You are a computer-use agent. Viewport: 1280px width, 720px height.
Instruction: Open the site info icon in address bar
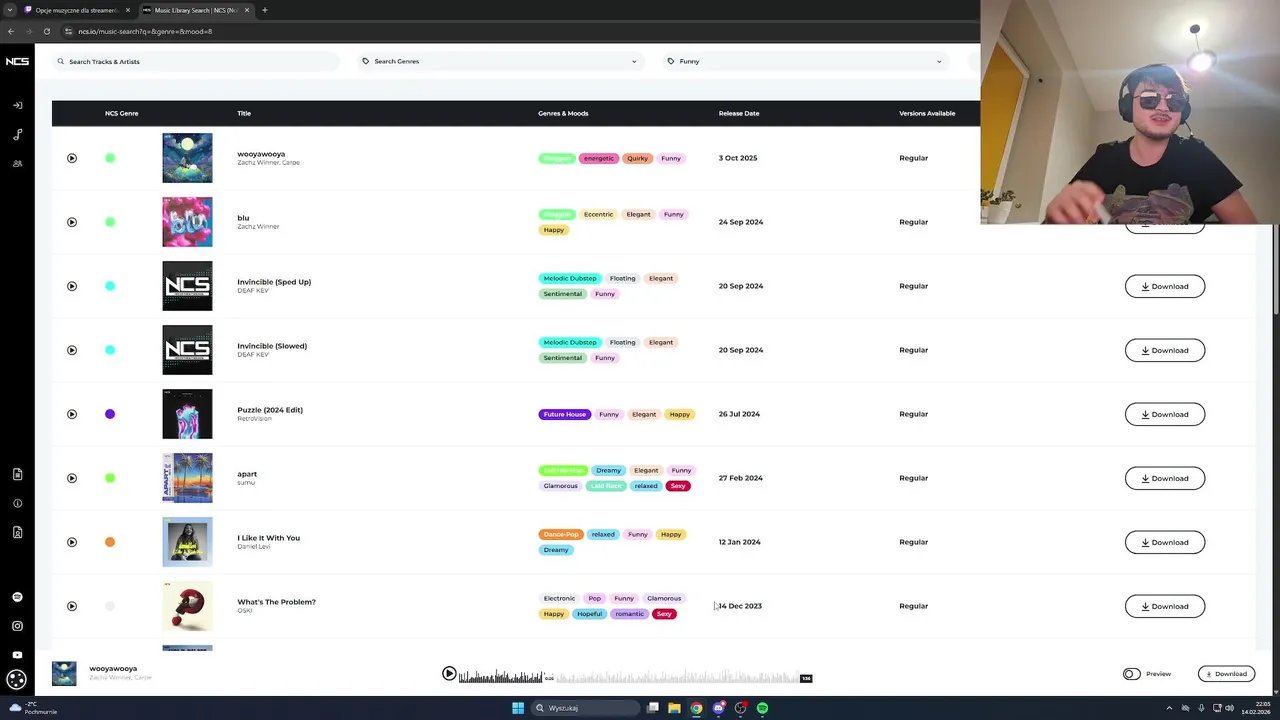(68, 31)
